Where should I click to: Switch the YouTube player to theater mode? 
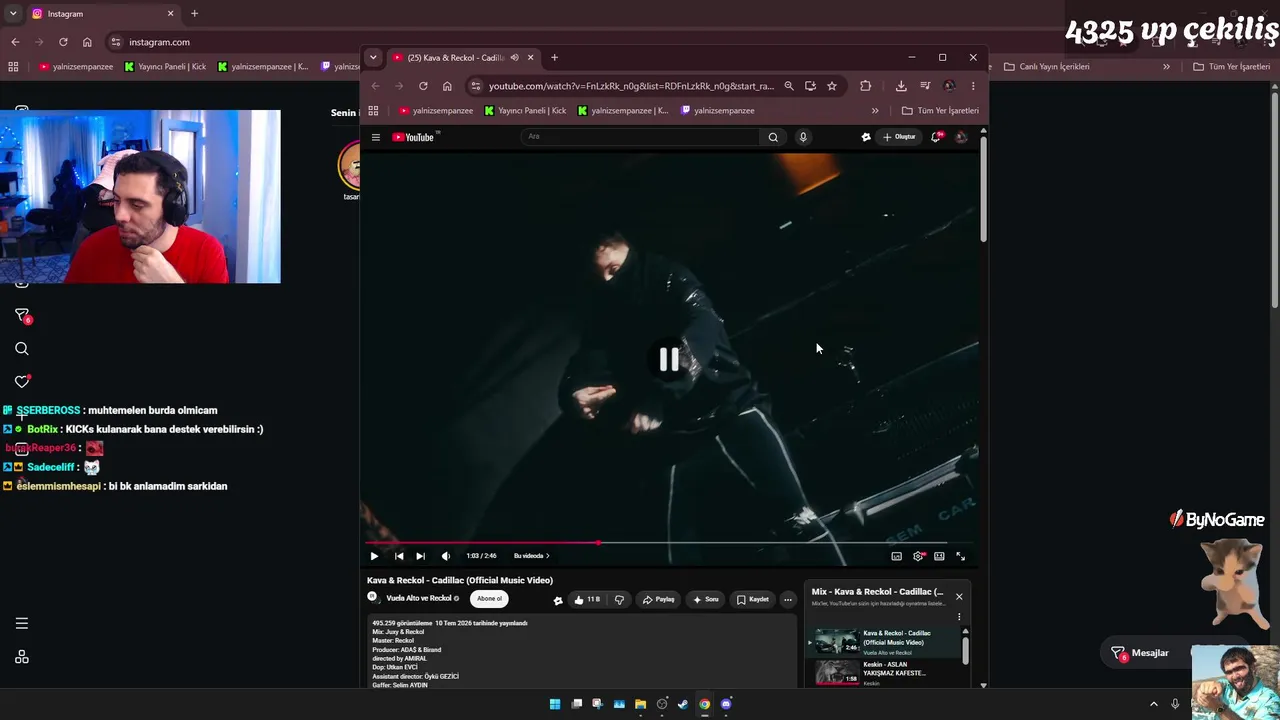pyautogui.click(x=939, y=556)
